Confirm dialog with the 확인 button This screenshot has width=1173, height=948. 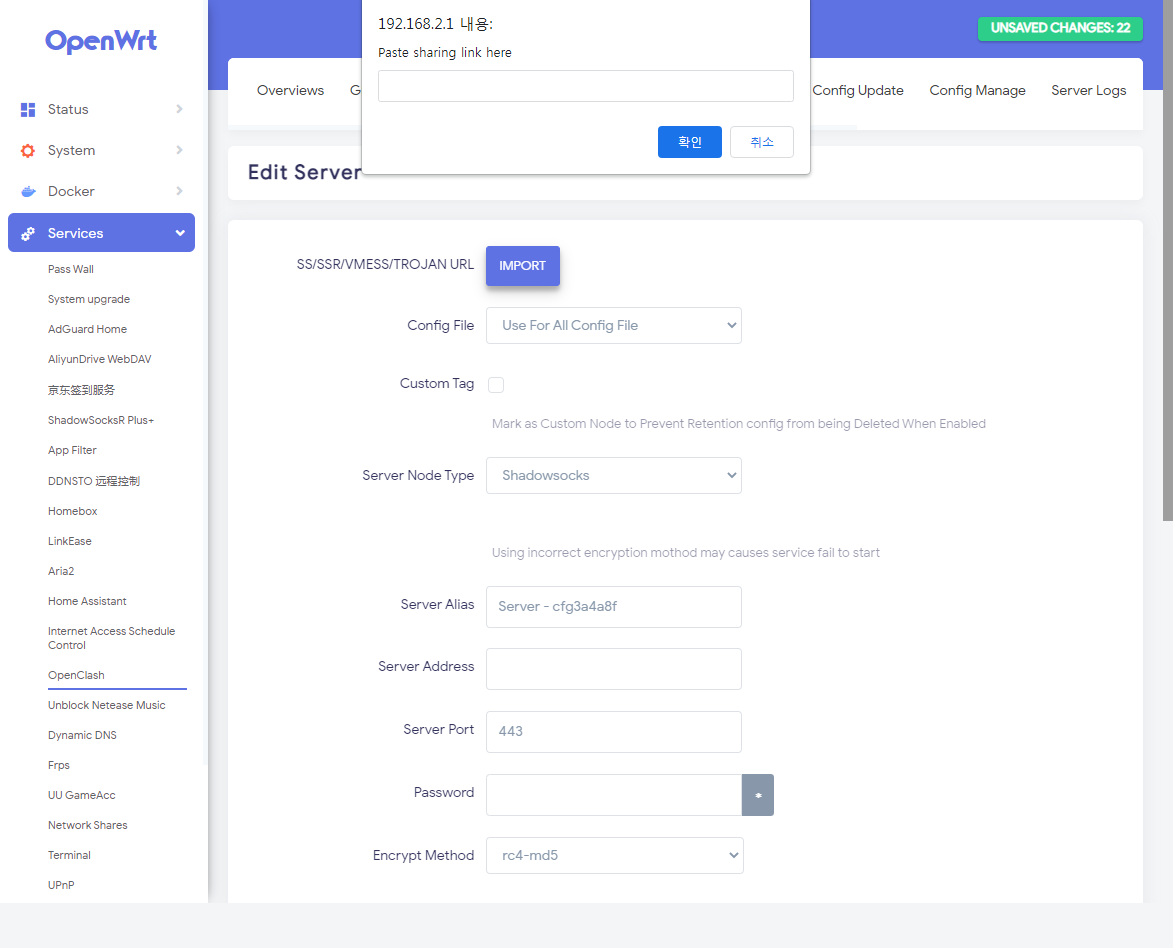(x=690, y=142)
